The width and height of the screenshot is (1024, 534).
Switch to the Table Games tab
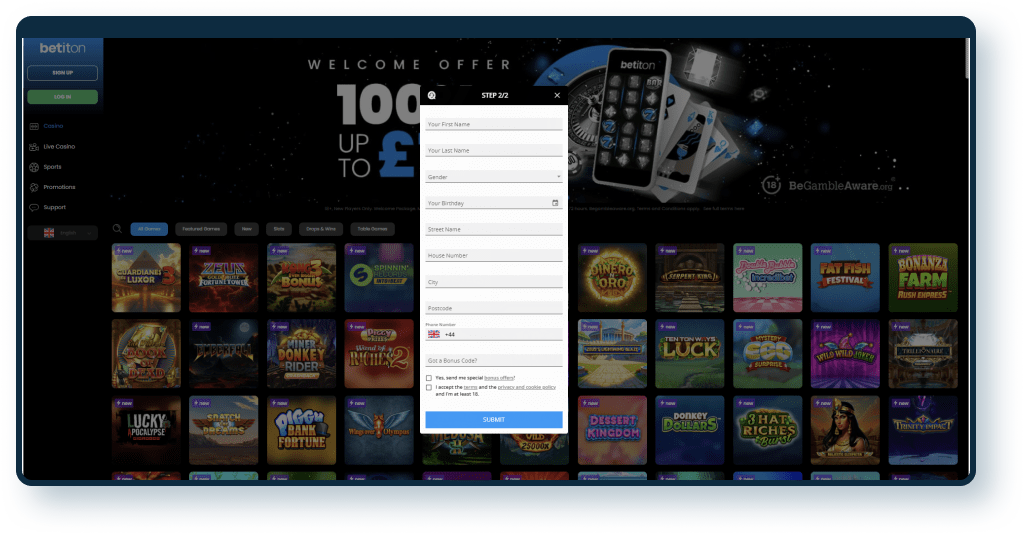[372, 229]
